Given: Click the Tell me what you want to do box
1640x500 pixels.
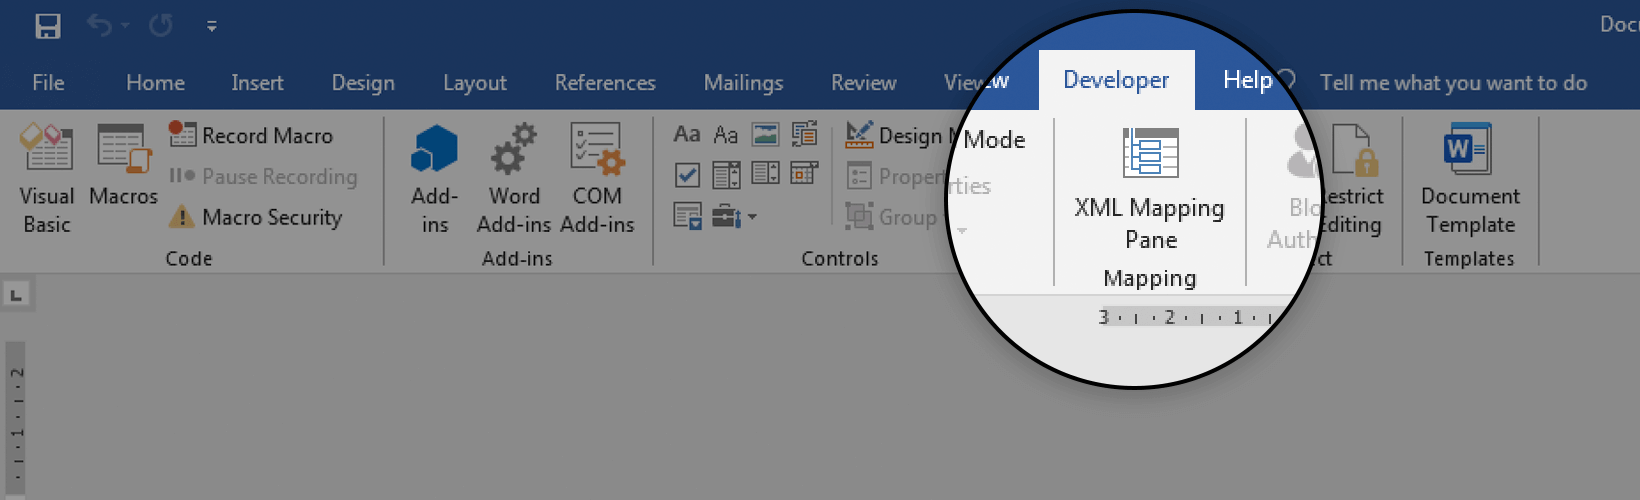Looking at the screenshot, I should [1453, 83].
